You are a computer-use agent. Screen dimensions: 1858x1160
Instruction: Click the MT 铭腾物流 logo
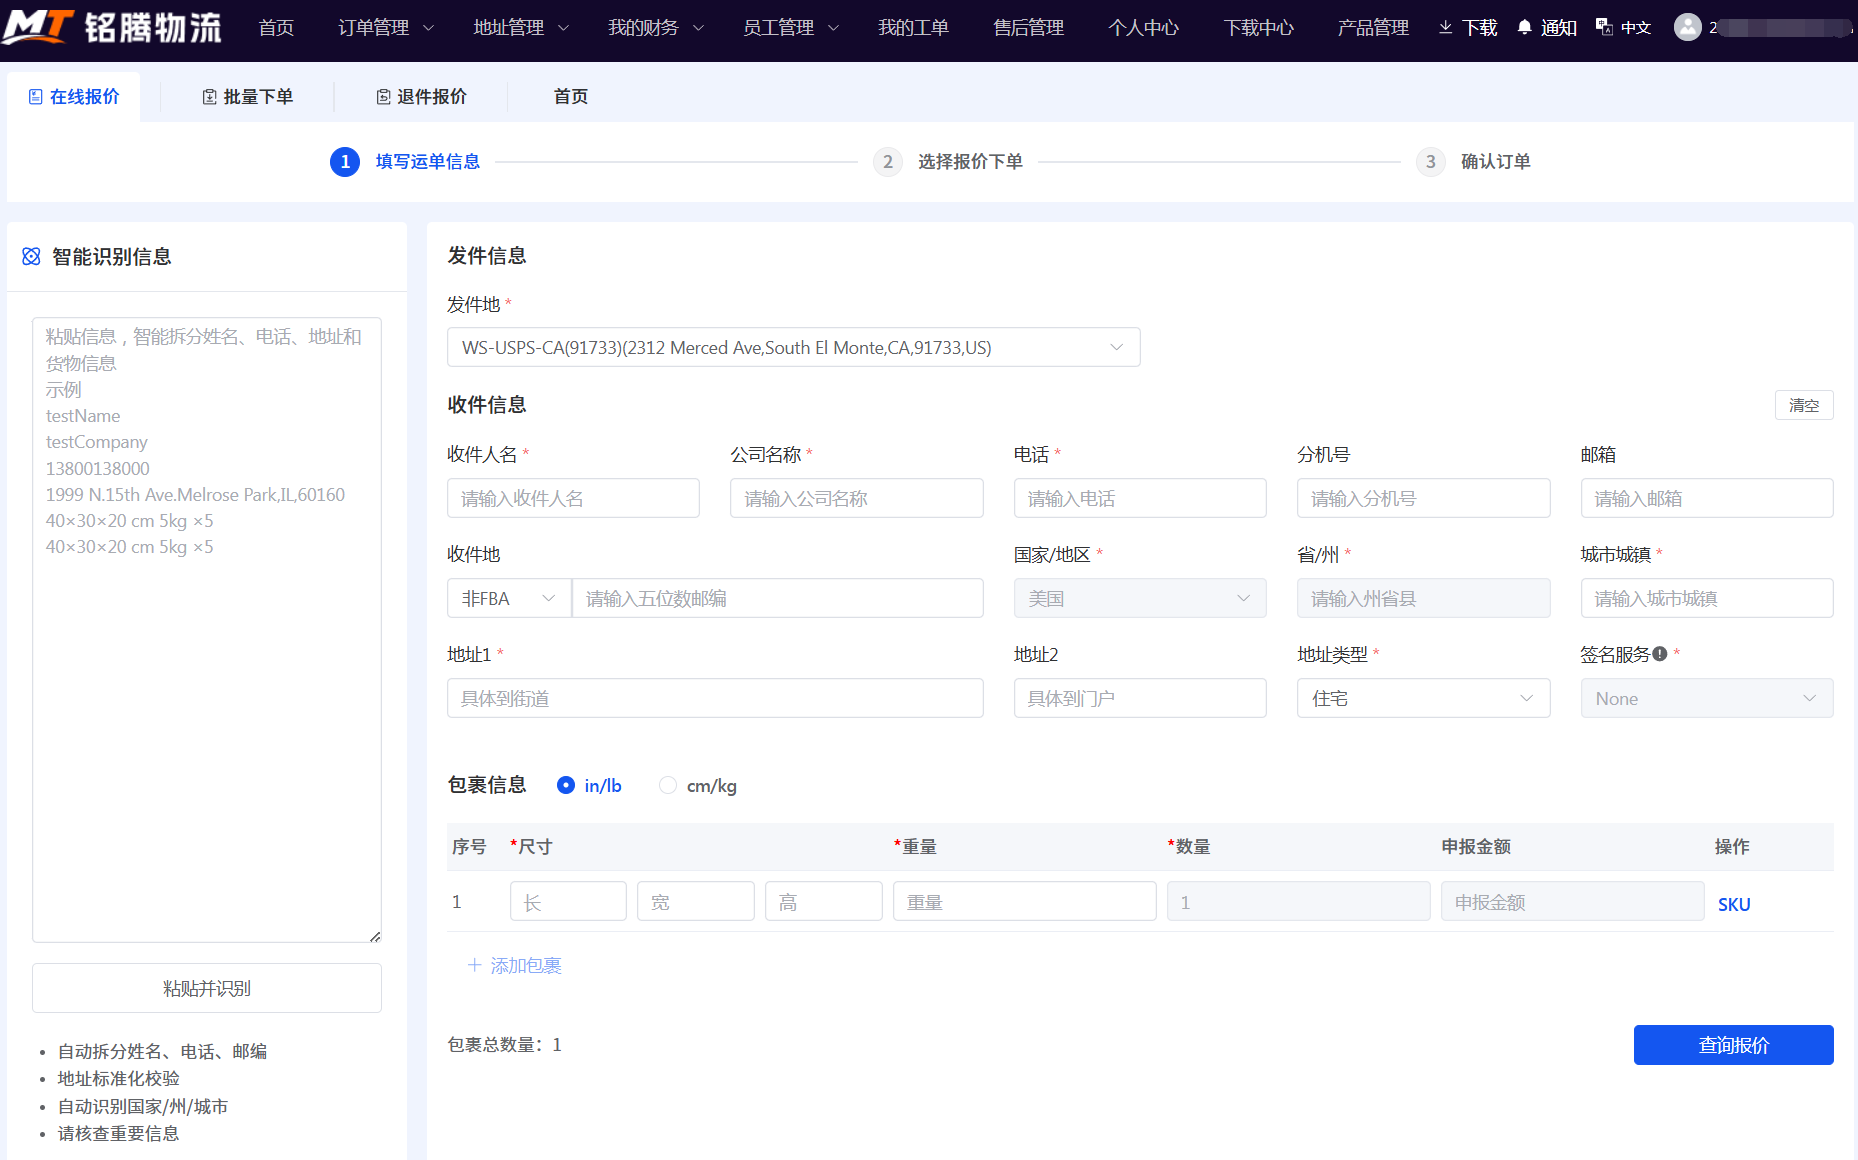(x=112, y=27)
